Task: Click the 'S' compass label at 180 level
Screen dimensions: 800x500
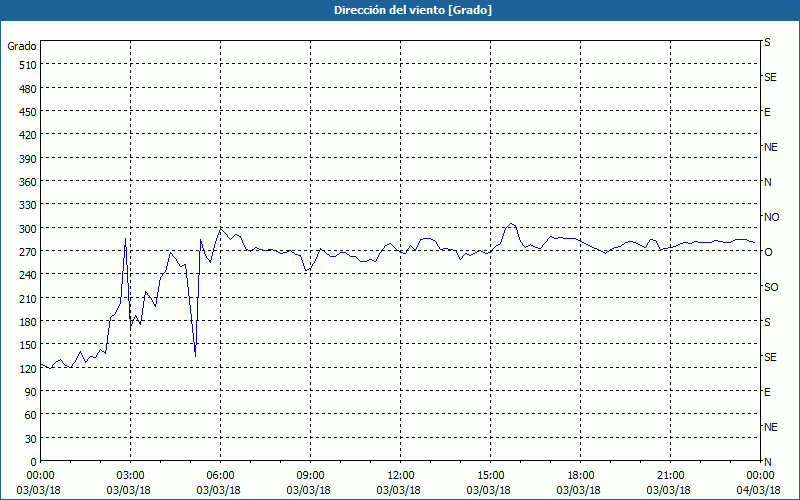Action: coord(767,322)
